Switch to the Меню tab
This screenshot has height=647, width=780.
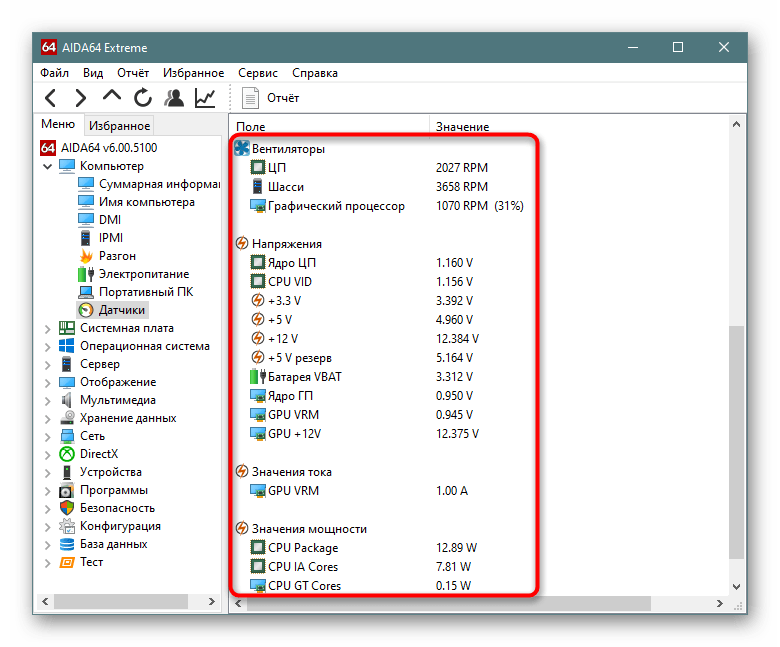click(58, 124)
